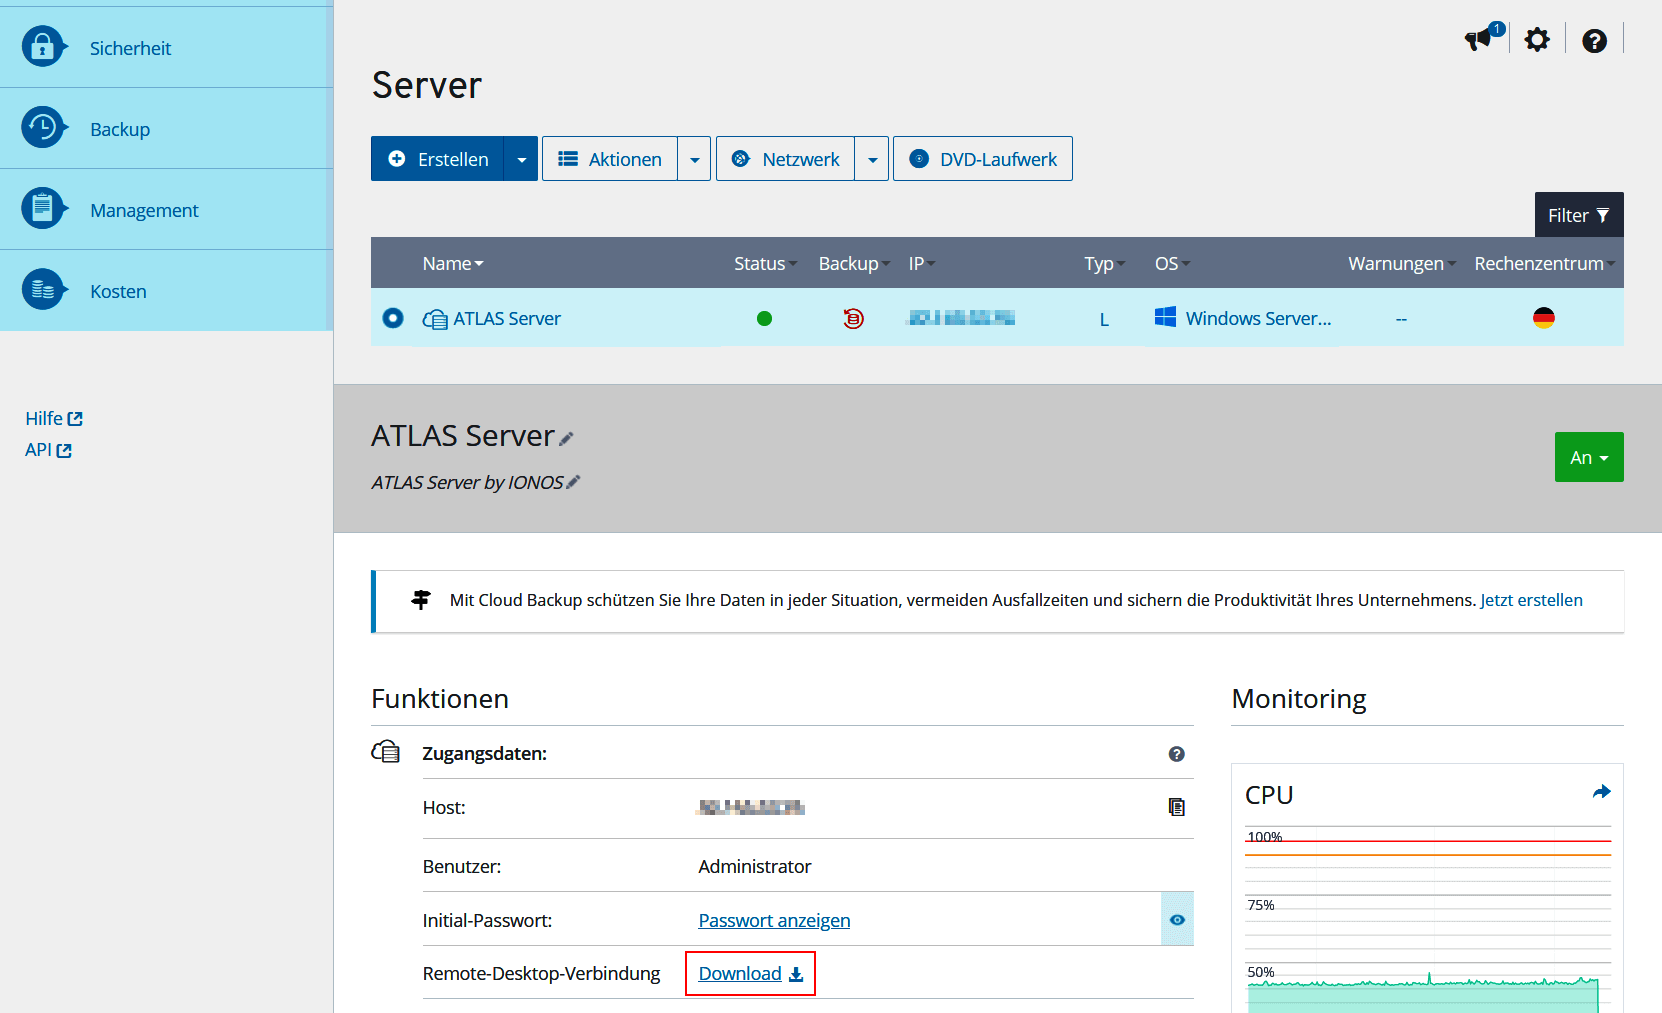Click the ATLAS Server name in the table
This screenshot has width=1662, height=1013.
click(x=507, y=318)
